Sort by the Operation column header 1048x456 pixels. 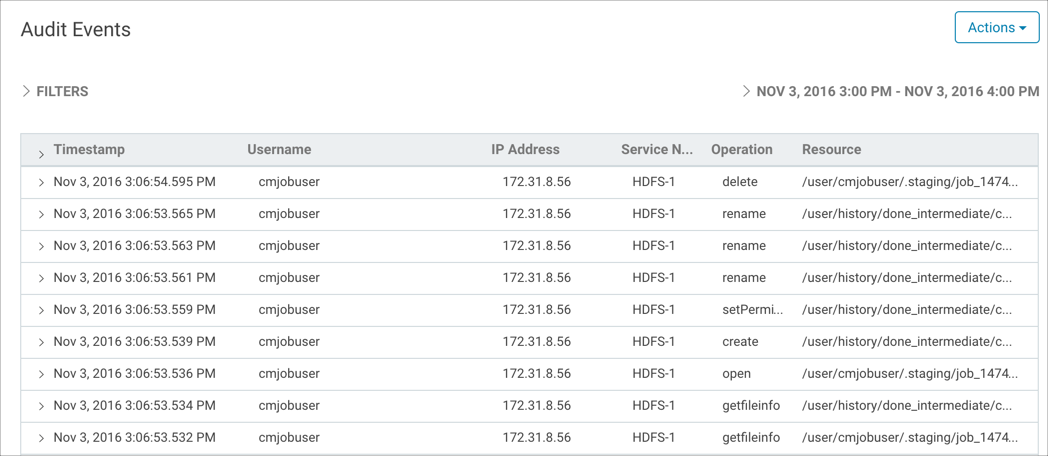coord(741,149)
